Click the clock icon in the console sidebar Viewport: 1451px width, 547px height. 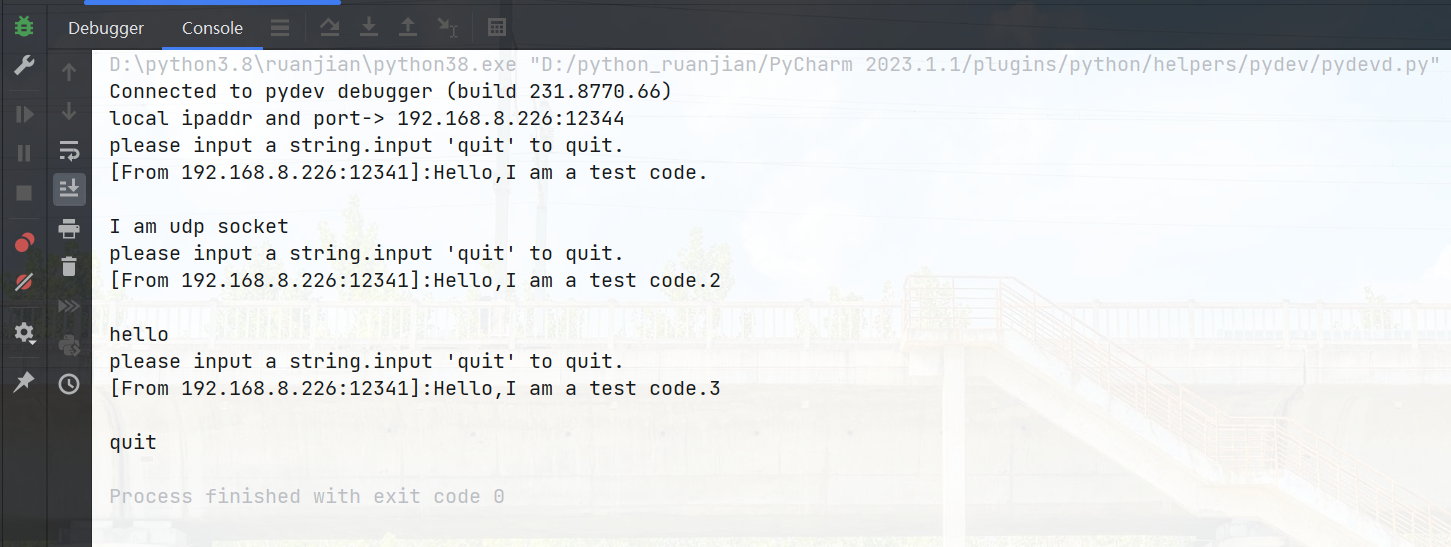69,383
